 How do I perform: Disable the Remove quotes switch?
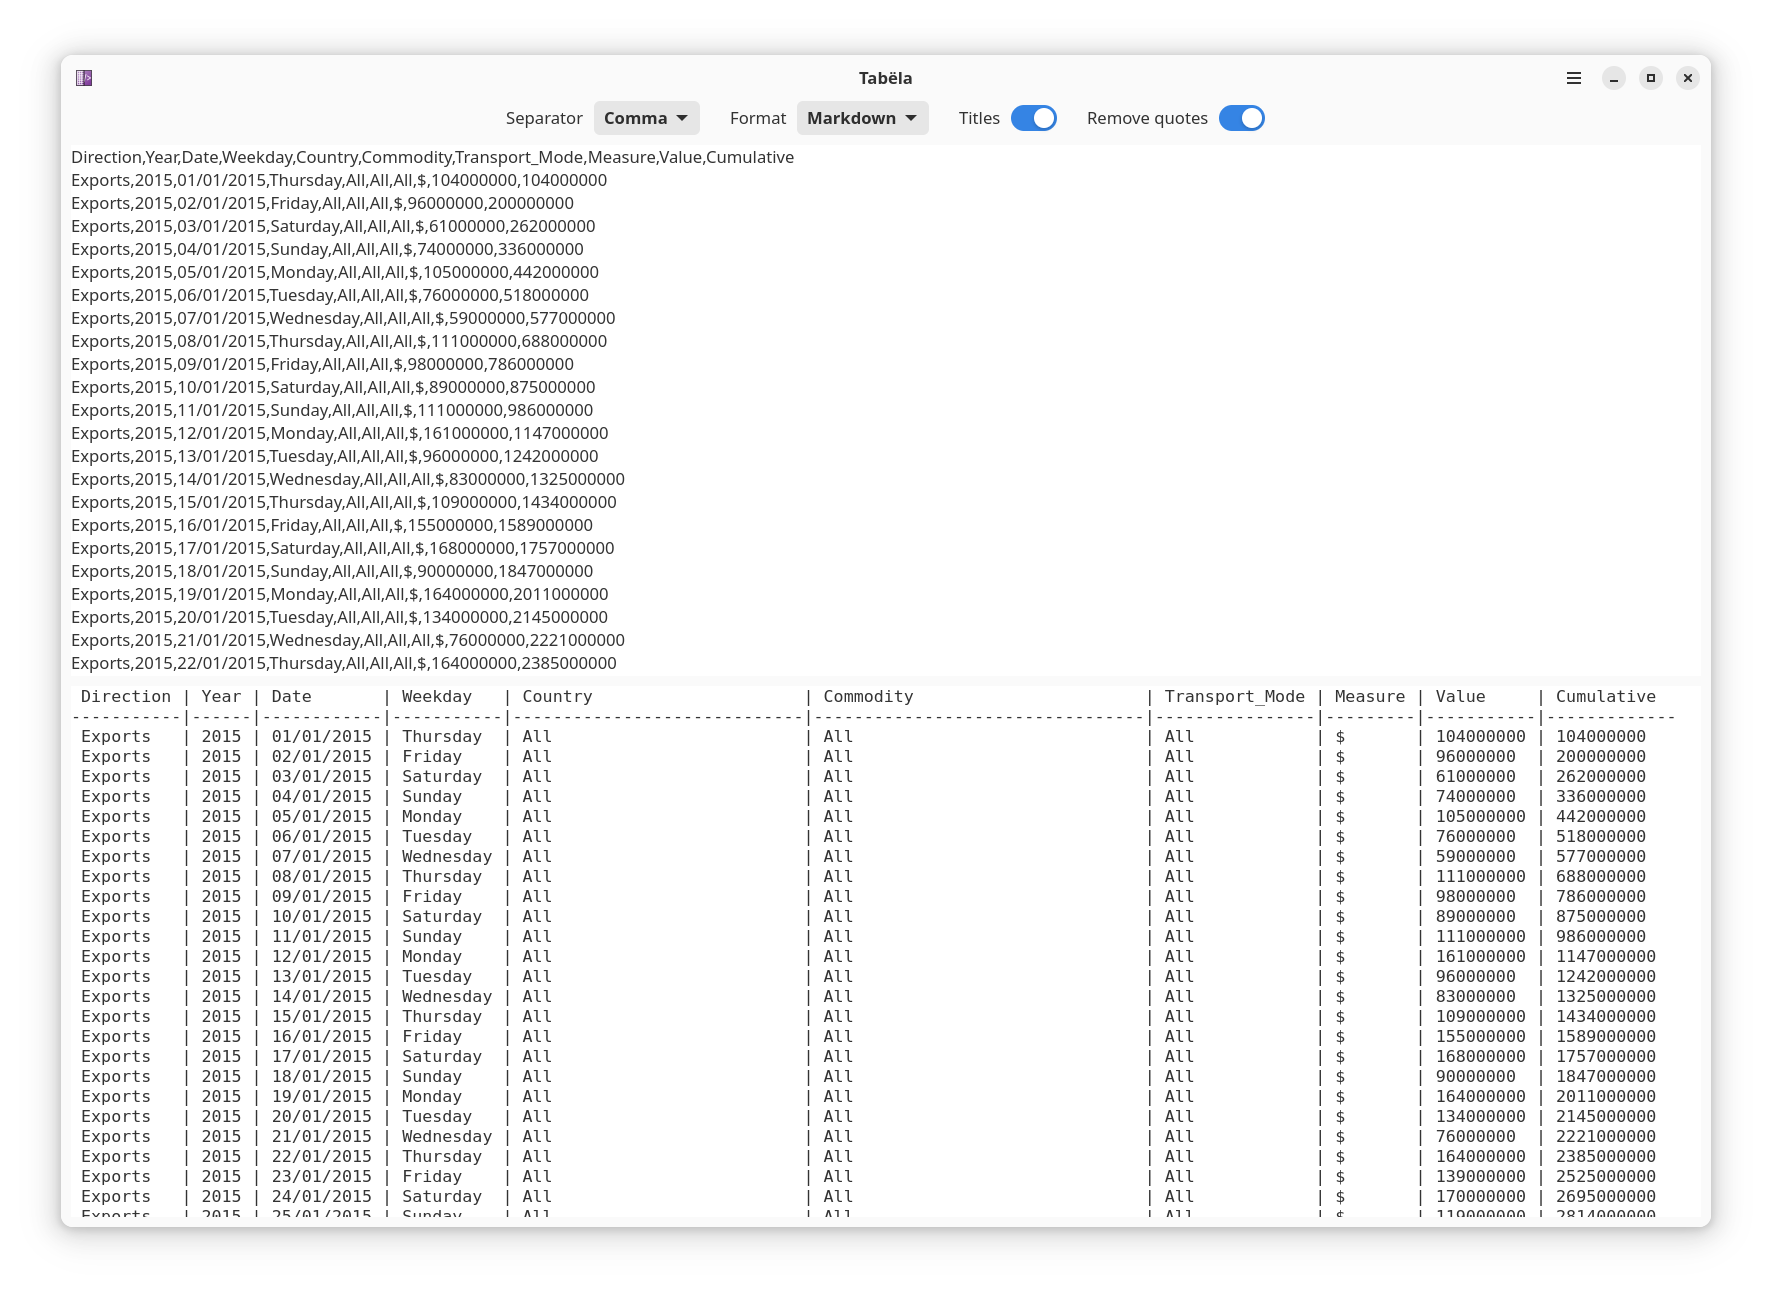[1241, 118]
